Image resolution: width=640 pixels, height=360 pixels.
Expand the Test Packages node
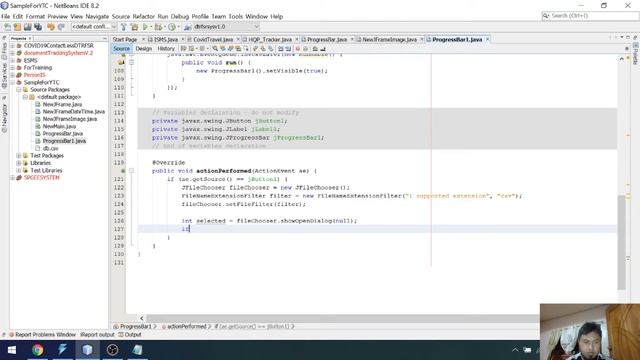click(x=19, y=156)
